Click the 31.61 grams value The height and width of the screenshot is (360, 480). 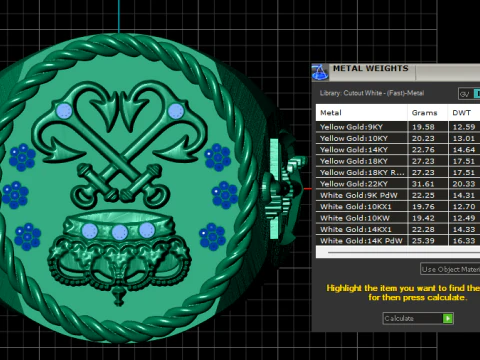(x=423, y=184)
